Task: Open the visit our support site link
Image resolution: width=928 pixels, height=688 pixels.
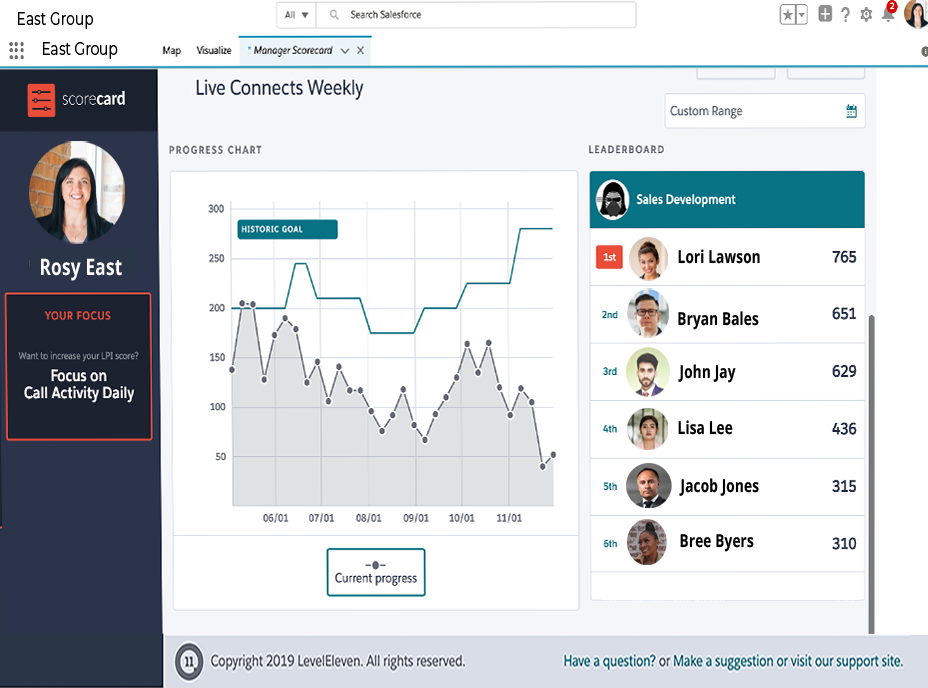Action: [846, 661]
